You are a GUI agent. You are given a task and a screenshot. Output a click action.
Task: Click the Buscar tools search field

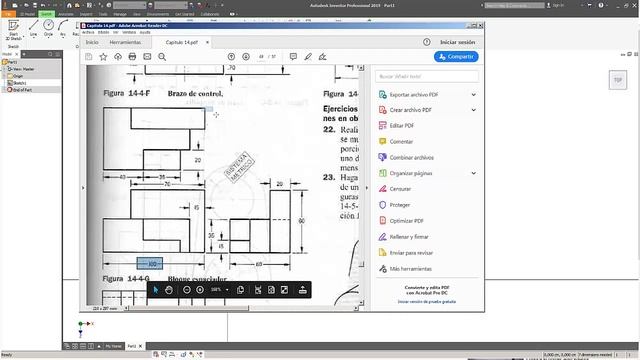click(x=427, y=76)
